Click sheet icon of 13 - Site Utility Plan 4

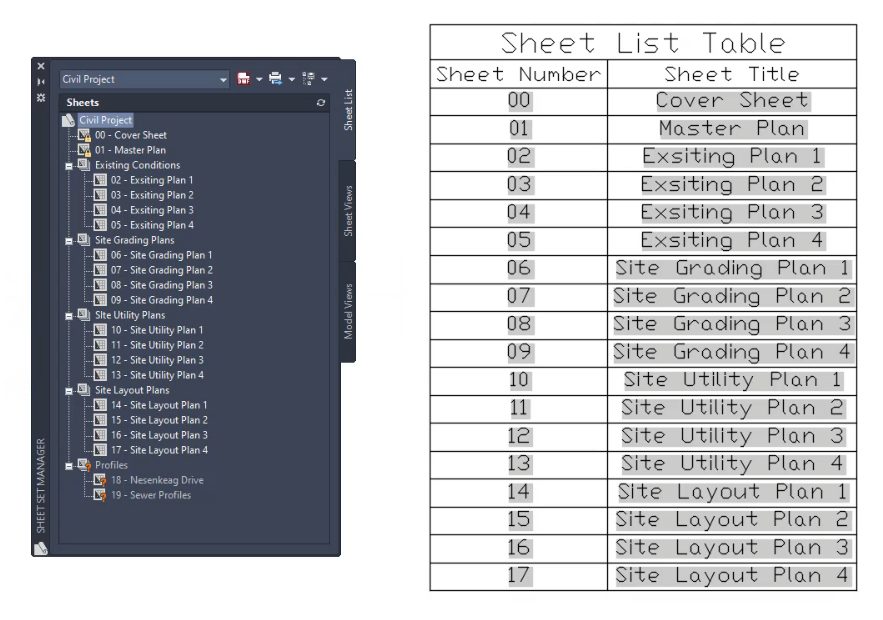100,375
